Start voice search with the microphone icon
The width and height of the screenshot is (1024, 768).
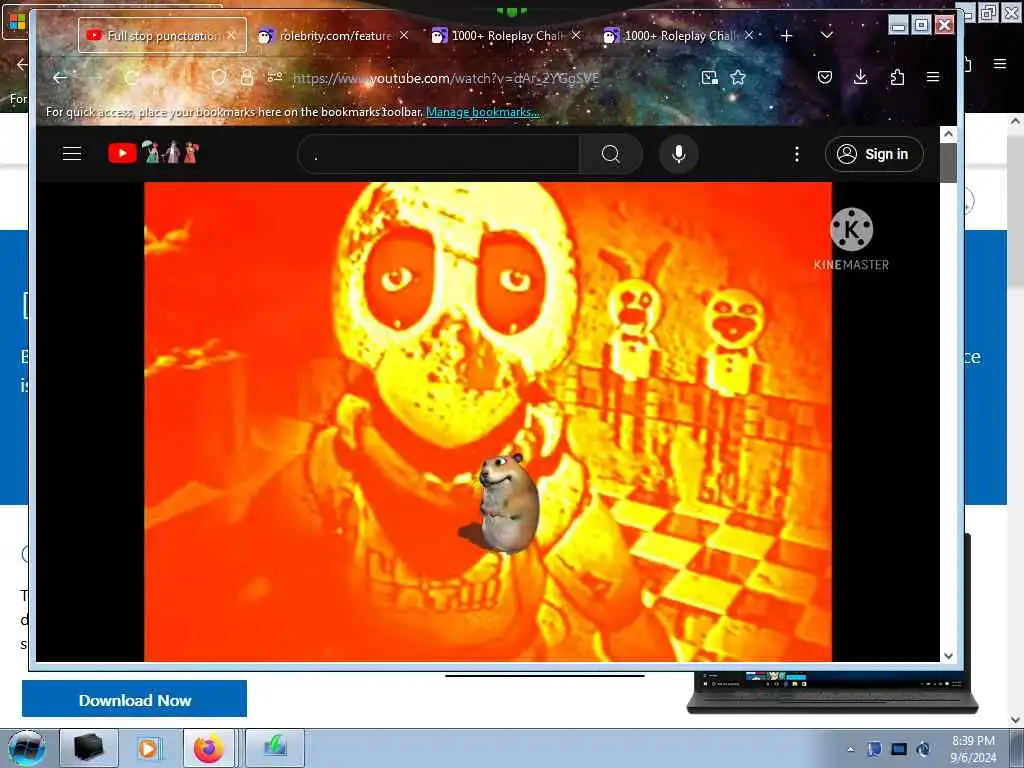pyautogui.click(x=679, y=154)
